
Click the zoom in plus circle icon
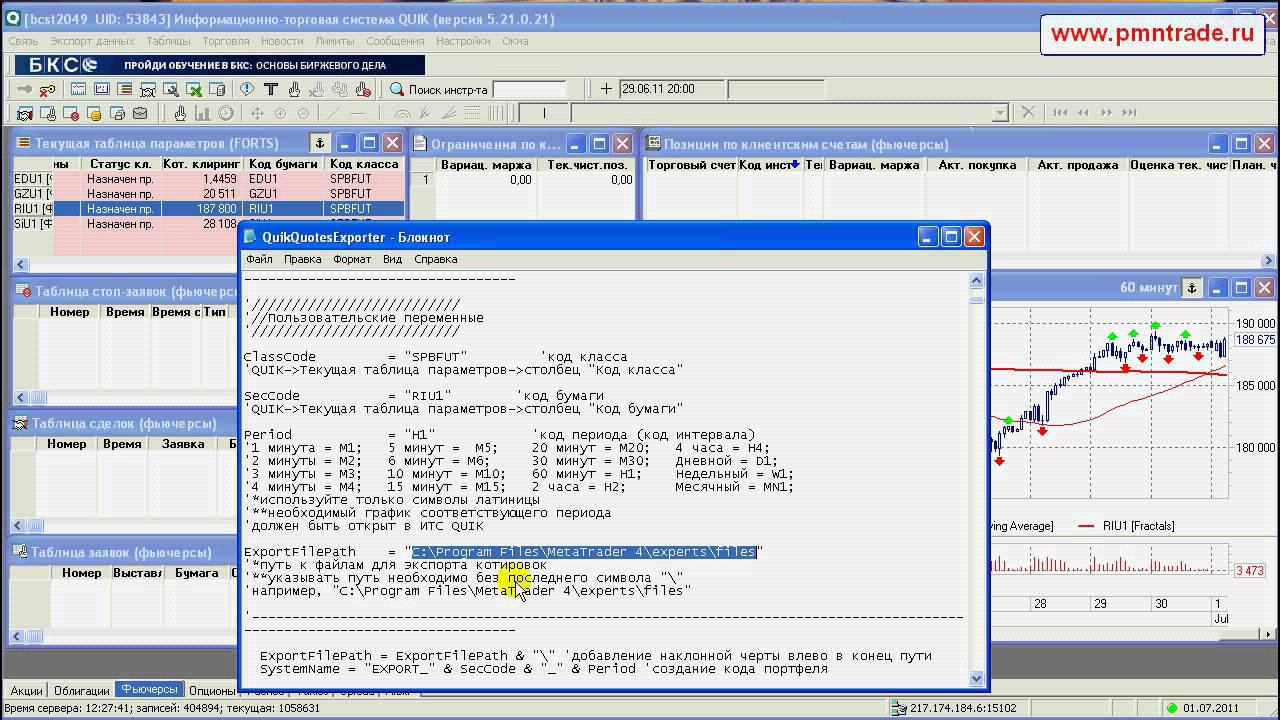click(280, 113)
